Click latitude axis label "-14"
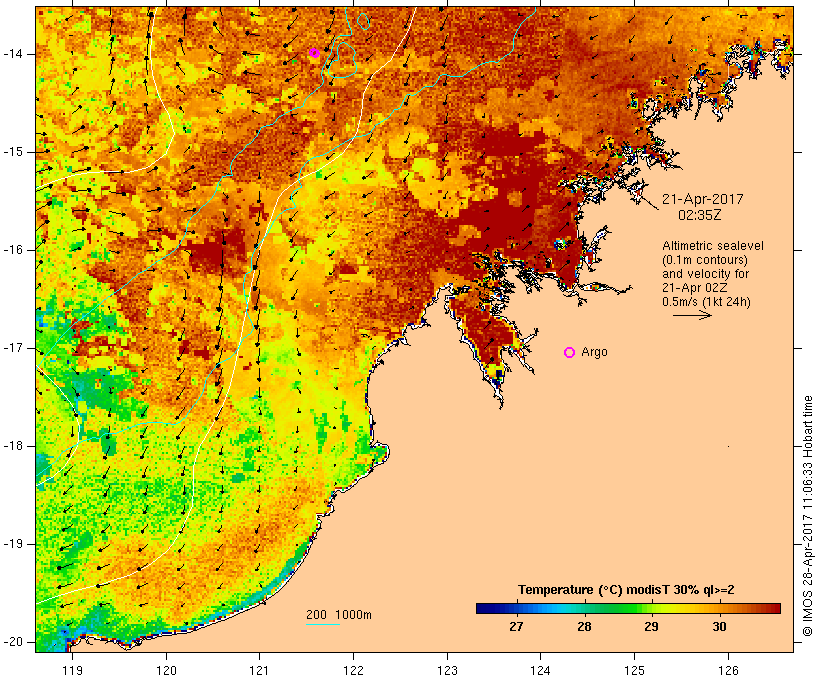This screenshot has width=820, height=680. [12, 54]
